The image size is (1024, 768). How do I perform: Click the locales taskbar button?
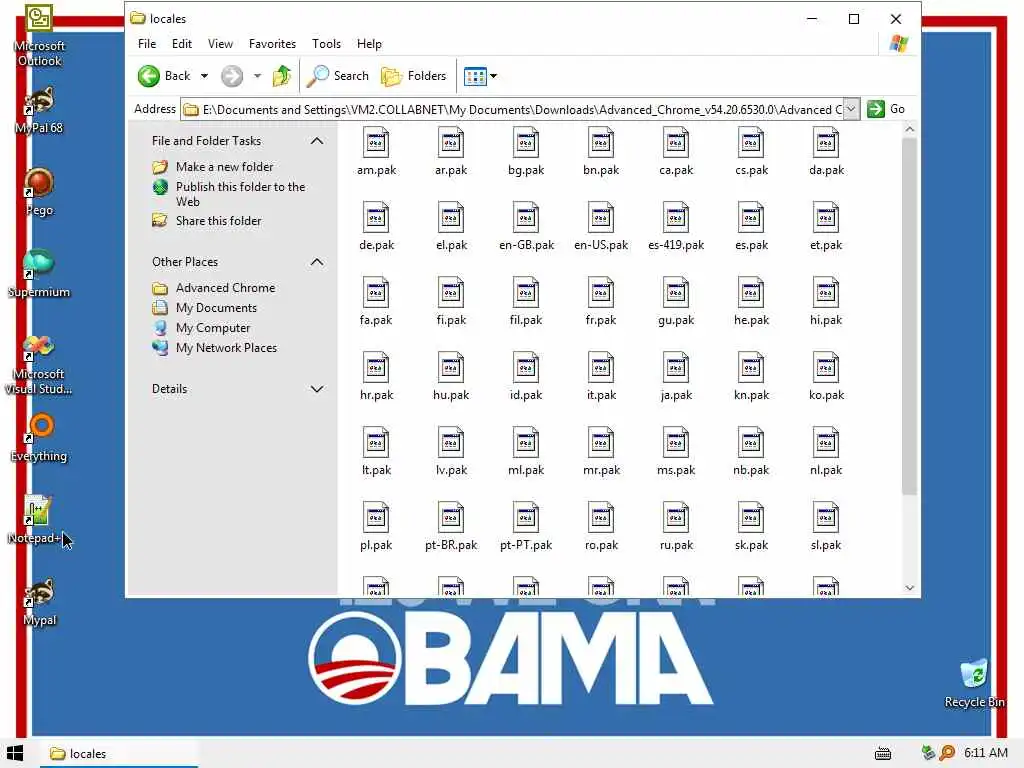(x=120, y=754)
